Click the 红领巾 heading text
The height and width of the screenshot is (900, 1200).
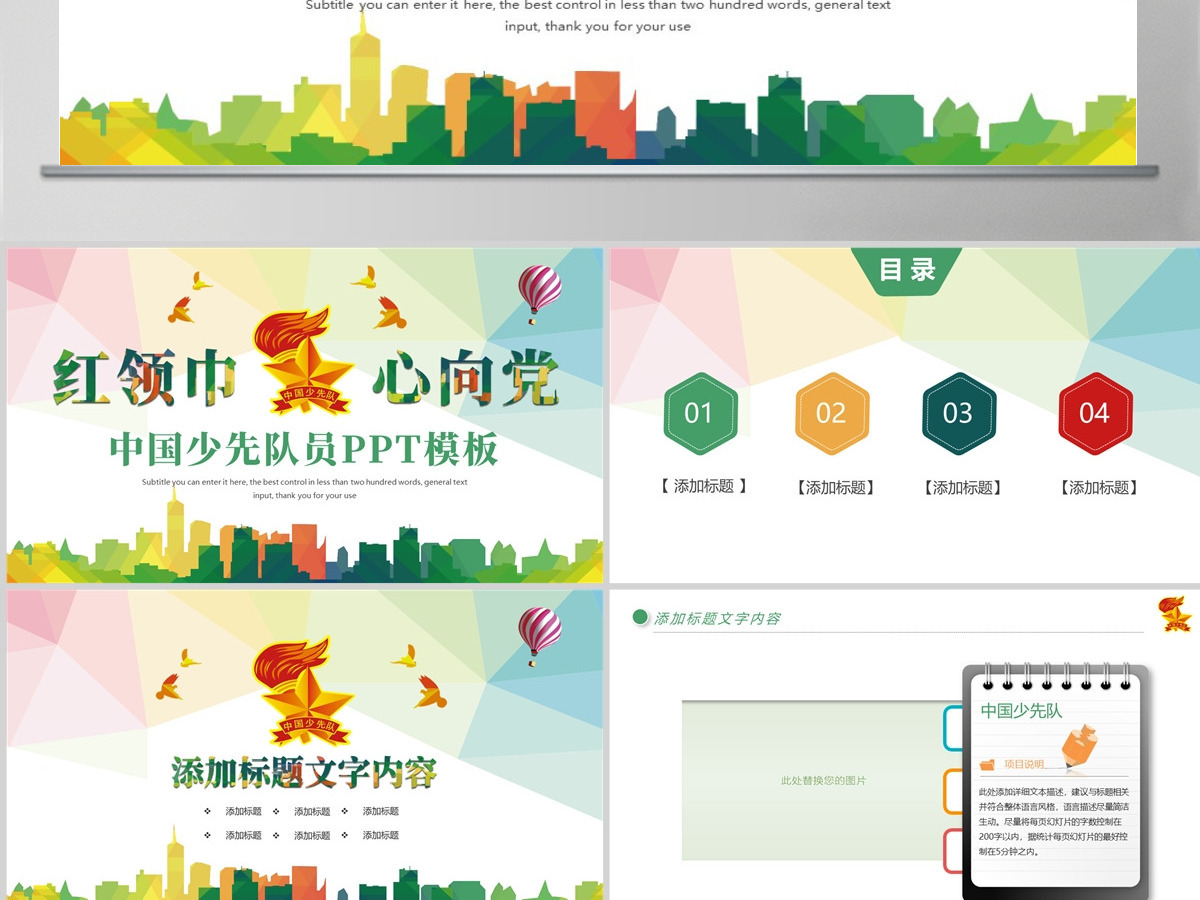pos(145,378)
